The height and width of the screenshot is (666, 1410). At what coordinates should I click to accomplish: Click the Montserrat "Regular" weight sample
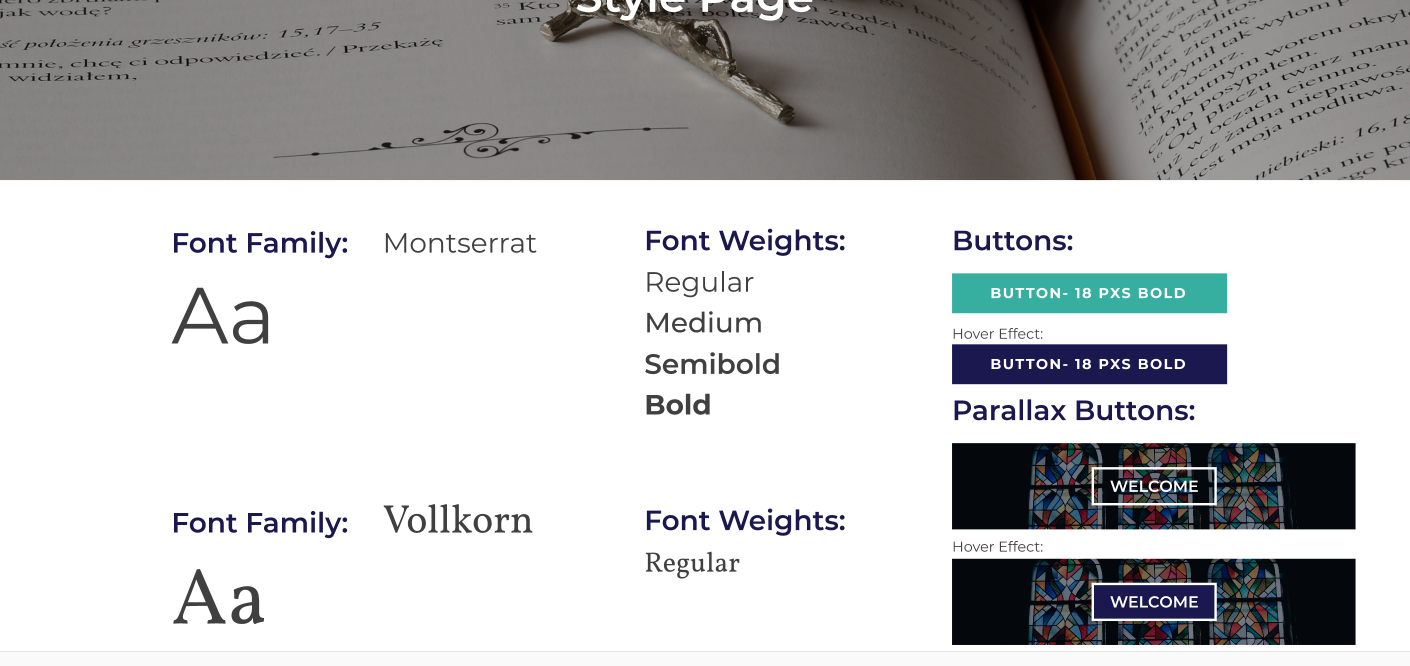699,282
